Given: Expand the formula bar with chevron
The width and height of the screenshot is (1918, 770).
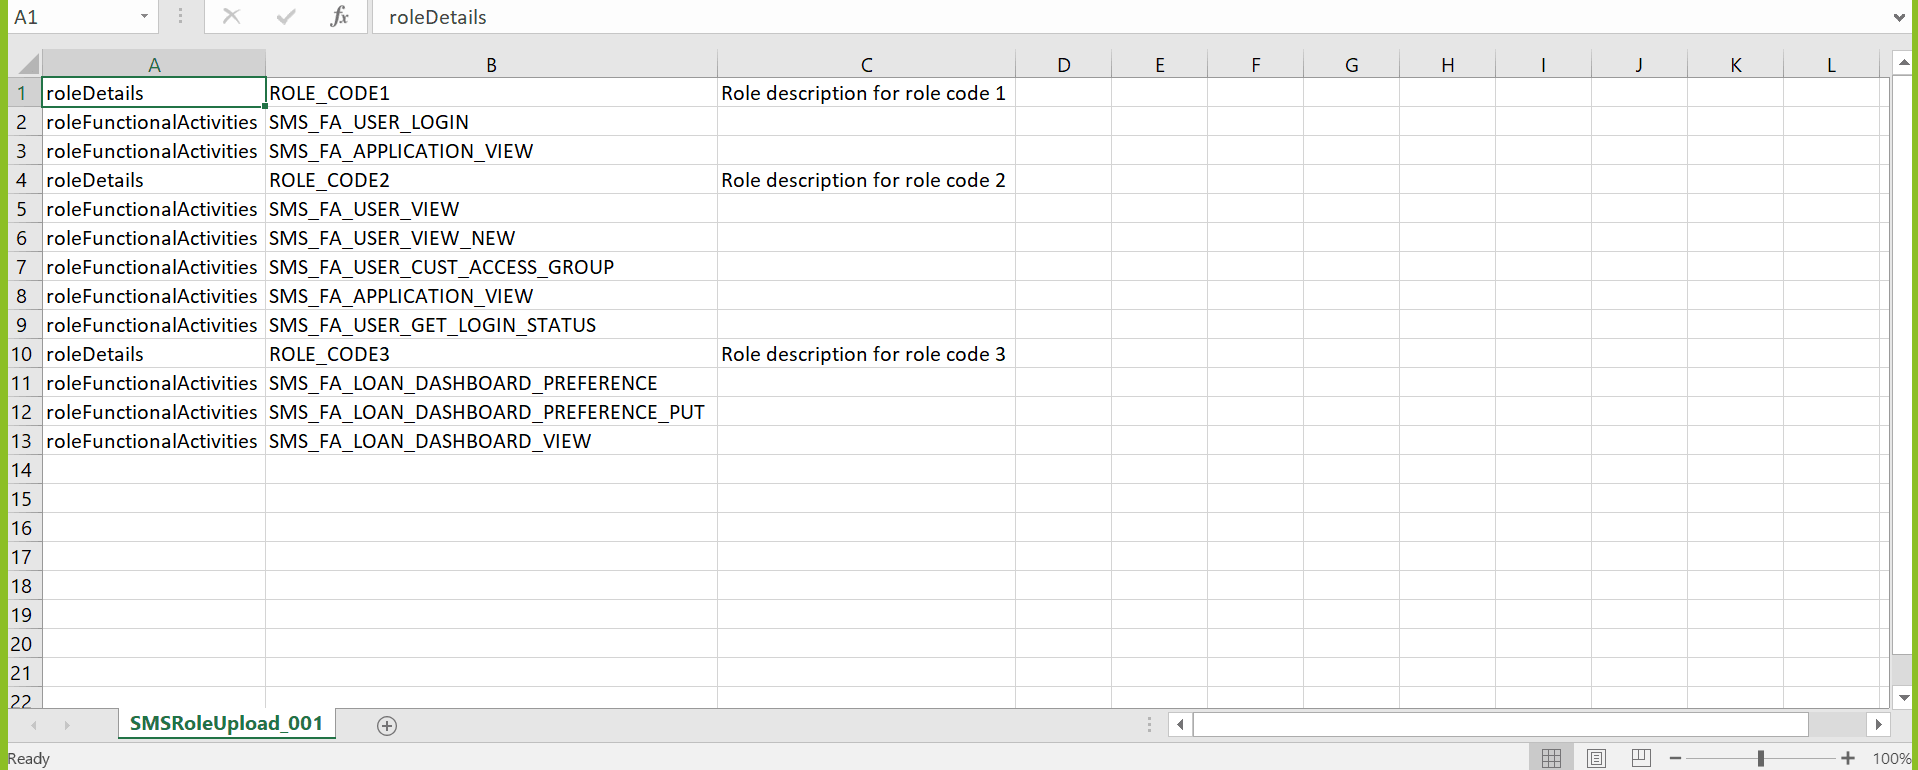Looking at the screenshot, I should (x=1899, y=17).
